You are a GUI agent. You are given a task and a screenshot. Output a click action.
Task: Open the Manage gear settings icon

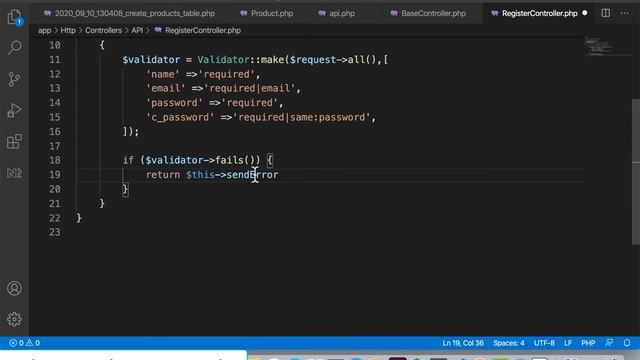tap(14, 319)
